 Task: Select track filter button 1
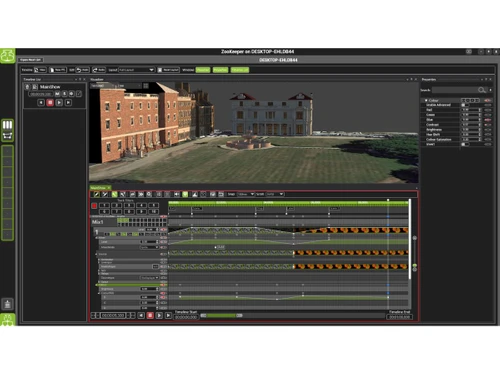(x=104, y=205)
